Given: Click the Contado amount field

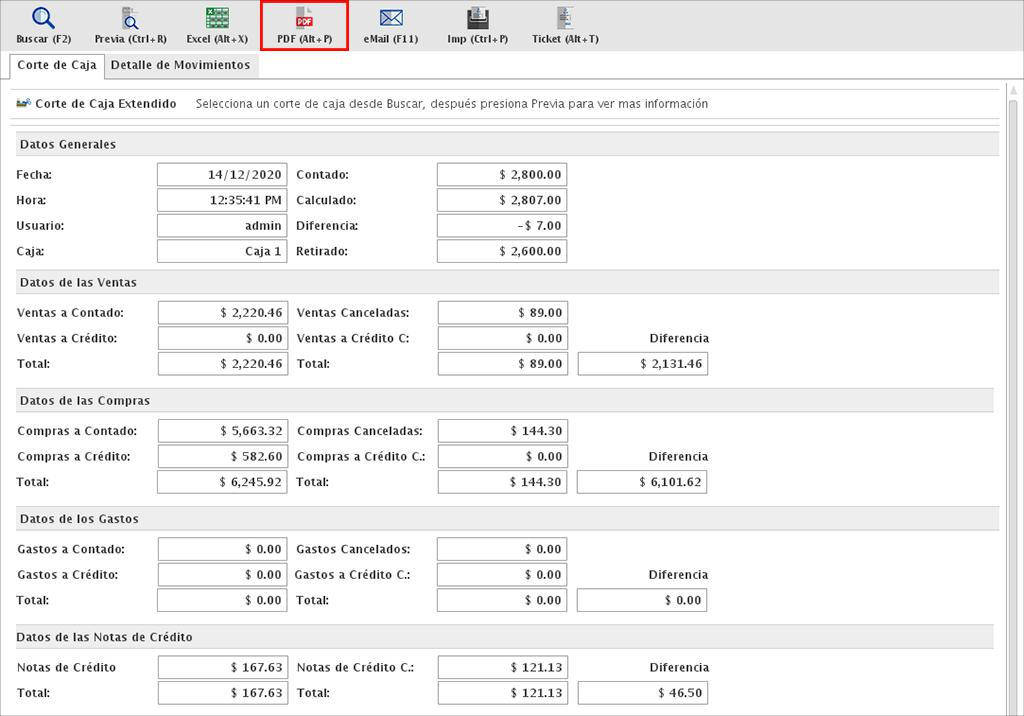Looking at the screenshot, I should 502,174.
